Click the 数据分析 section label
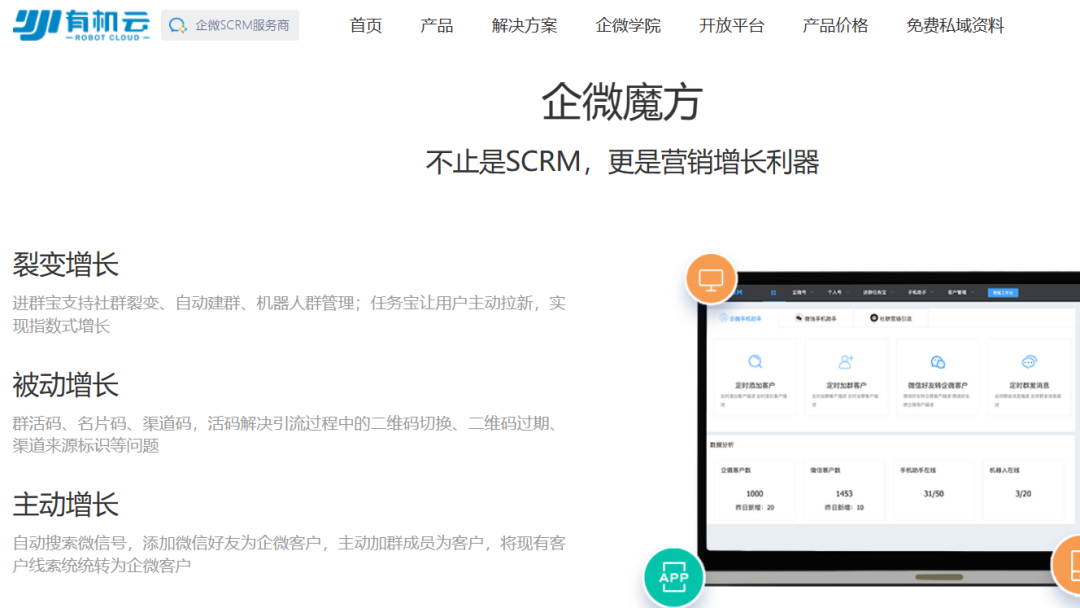Screen dimensions: 1080x608 point(722,445)
